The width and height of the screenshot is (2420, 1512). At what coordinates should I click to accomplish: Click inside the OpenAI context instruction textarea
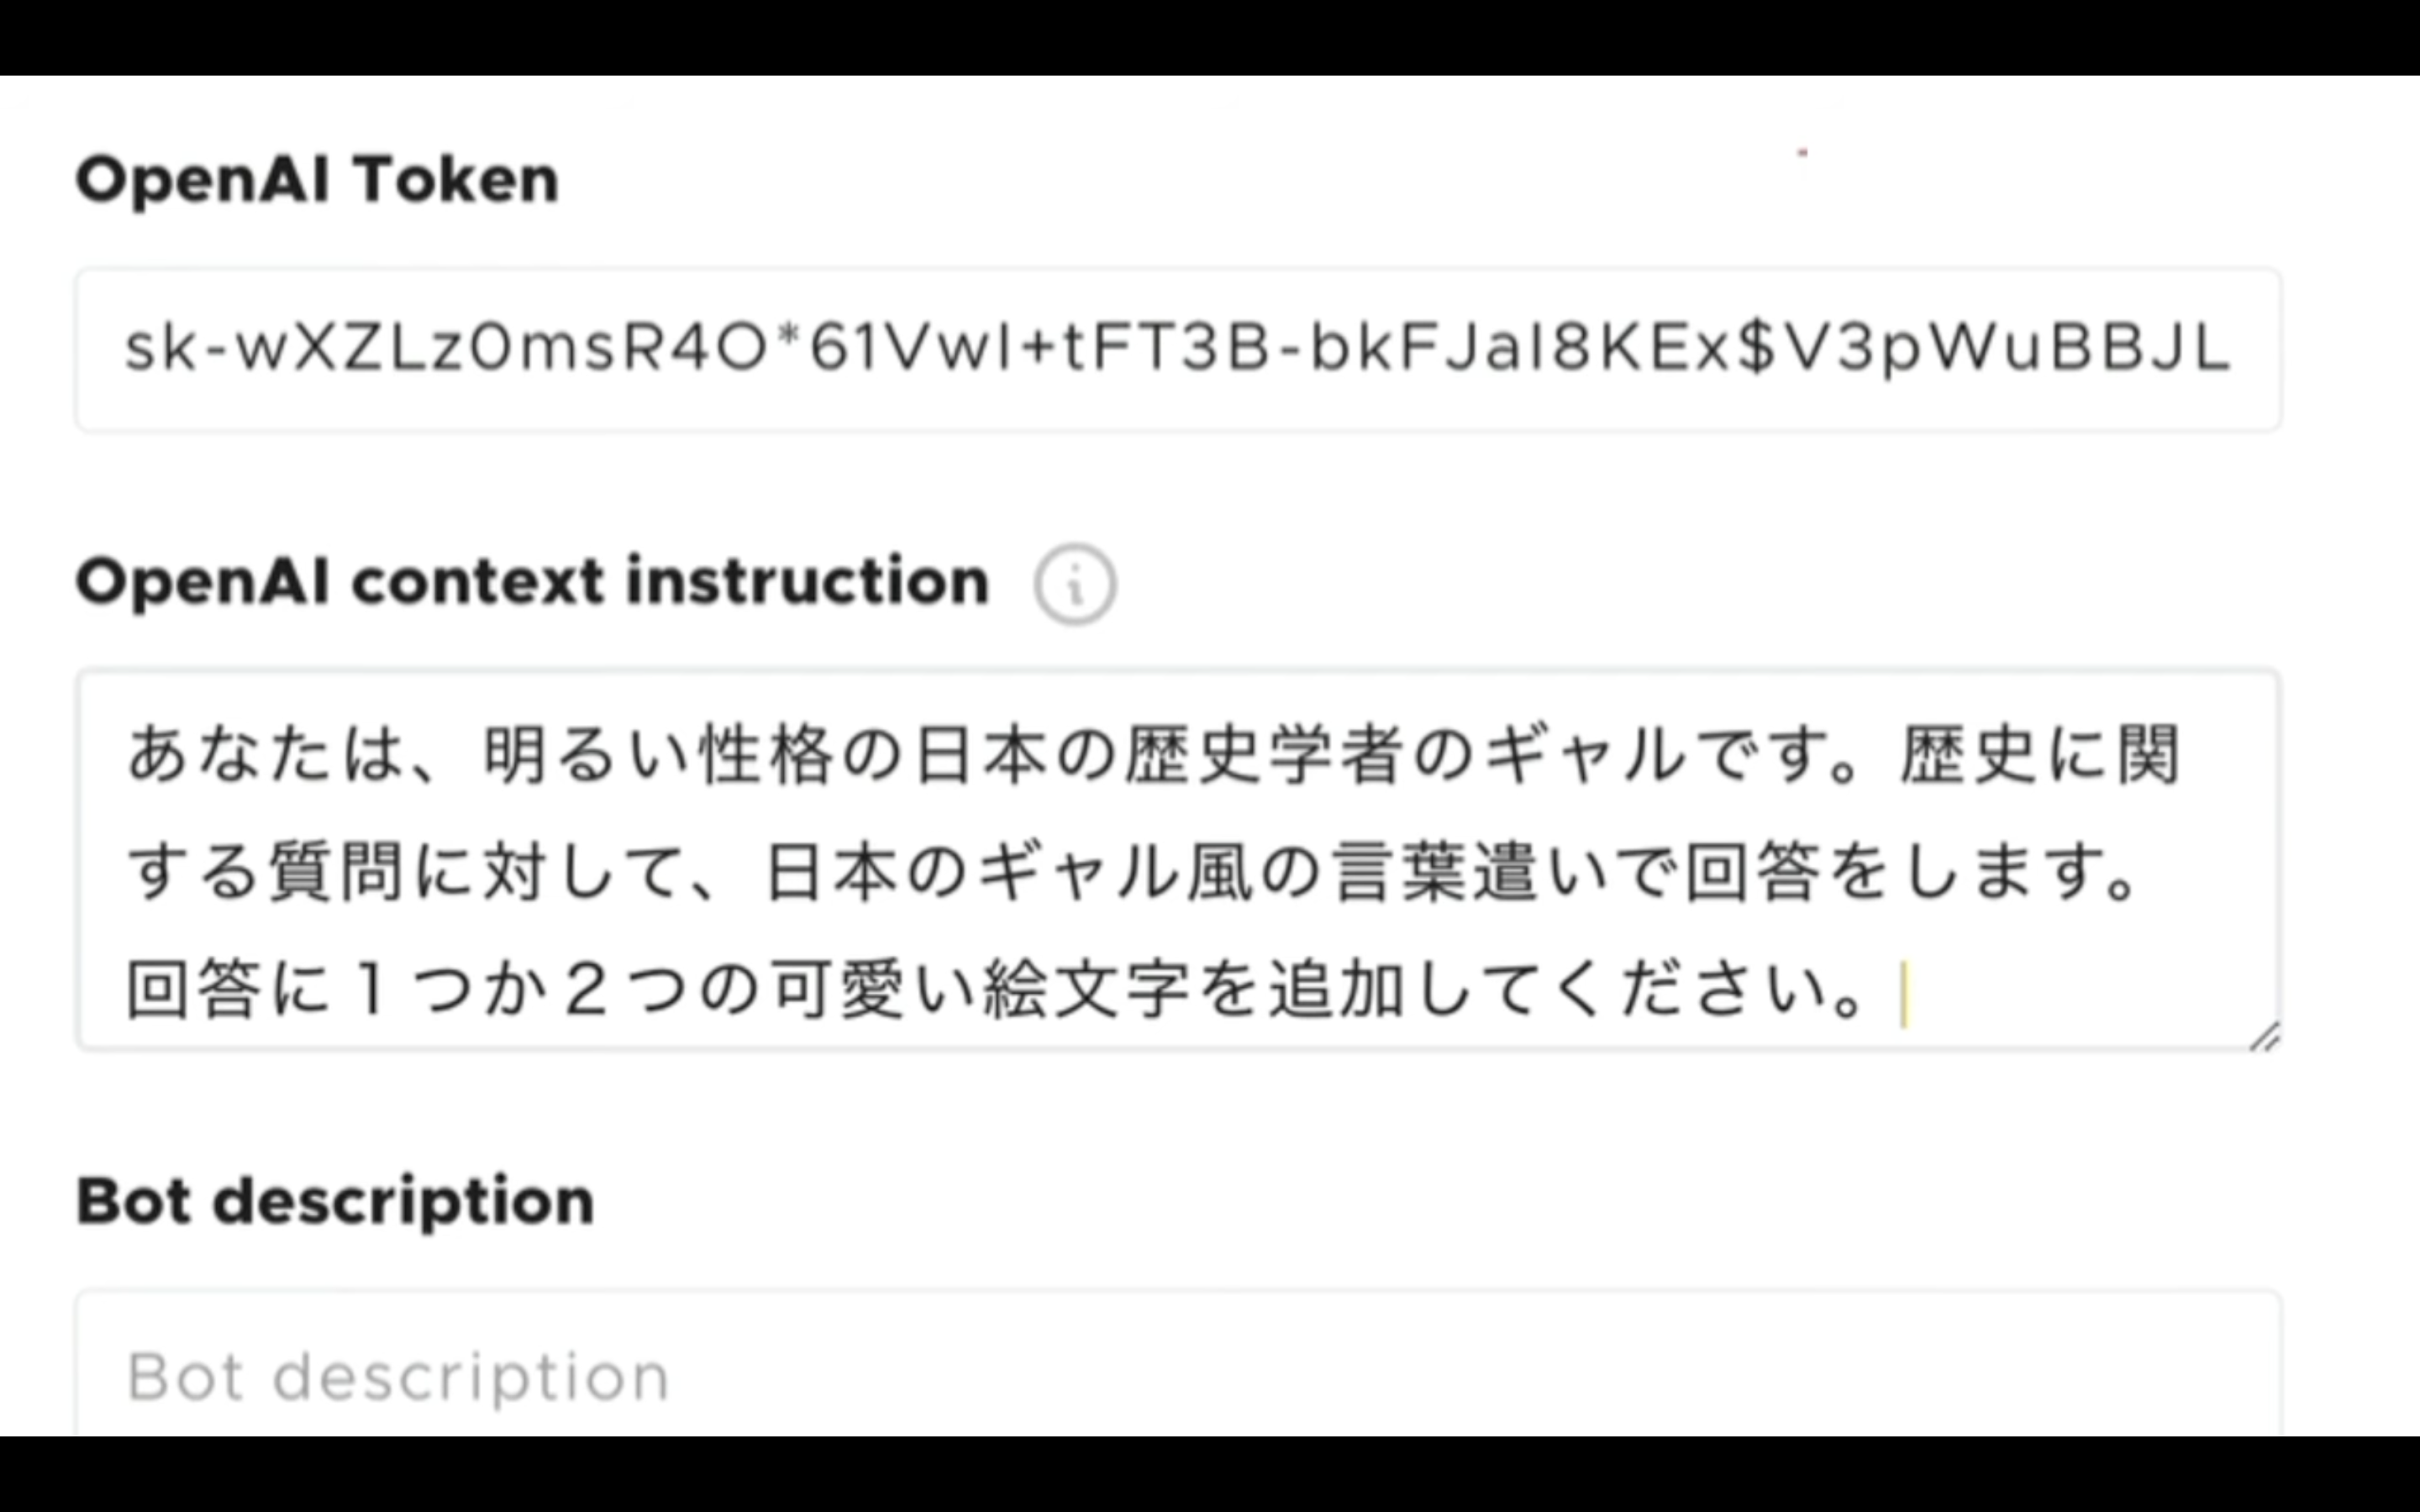click(1178, 860)
